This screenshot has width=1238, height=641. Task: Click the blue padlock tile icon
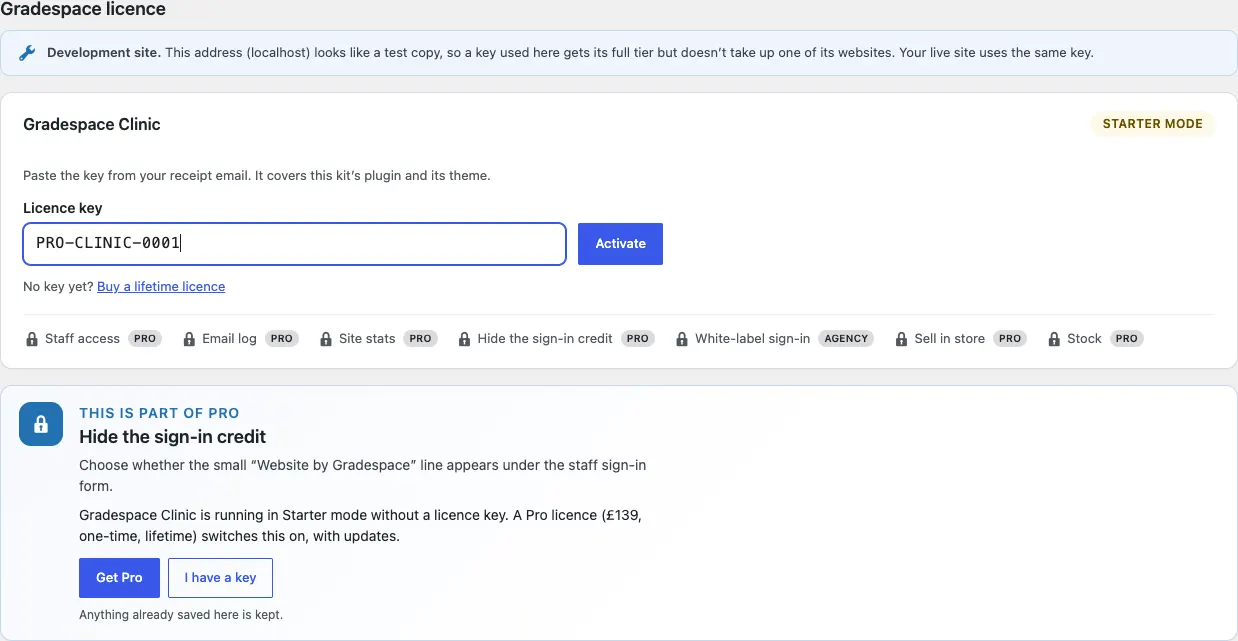41,425
